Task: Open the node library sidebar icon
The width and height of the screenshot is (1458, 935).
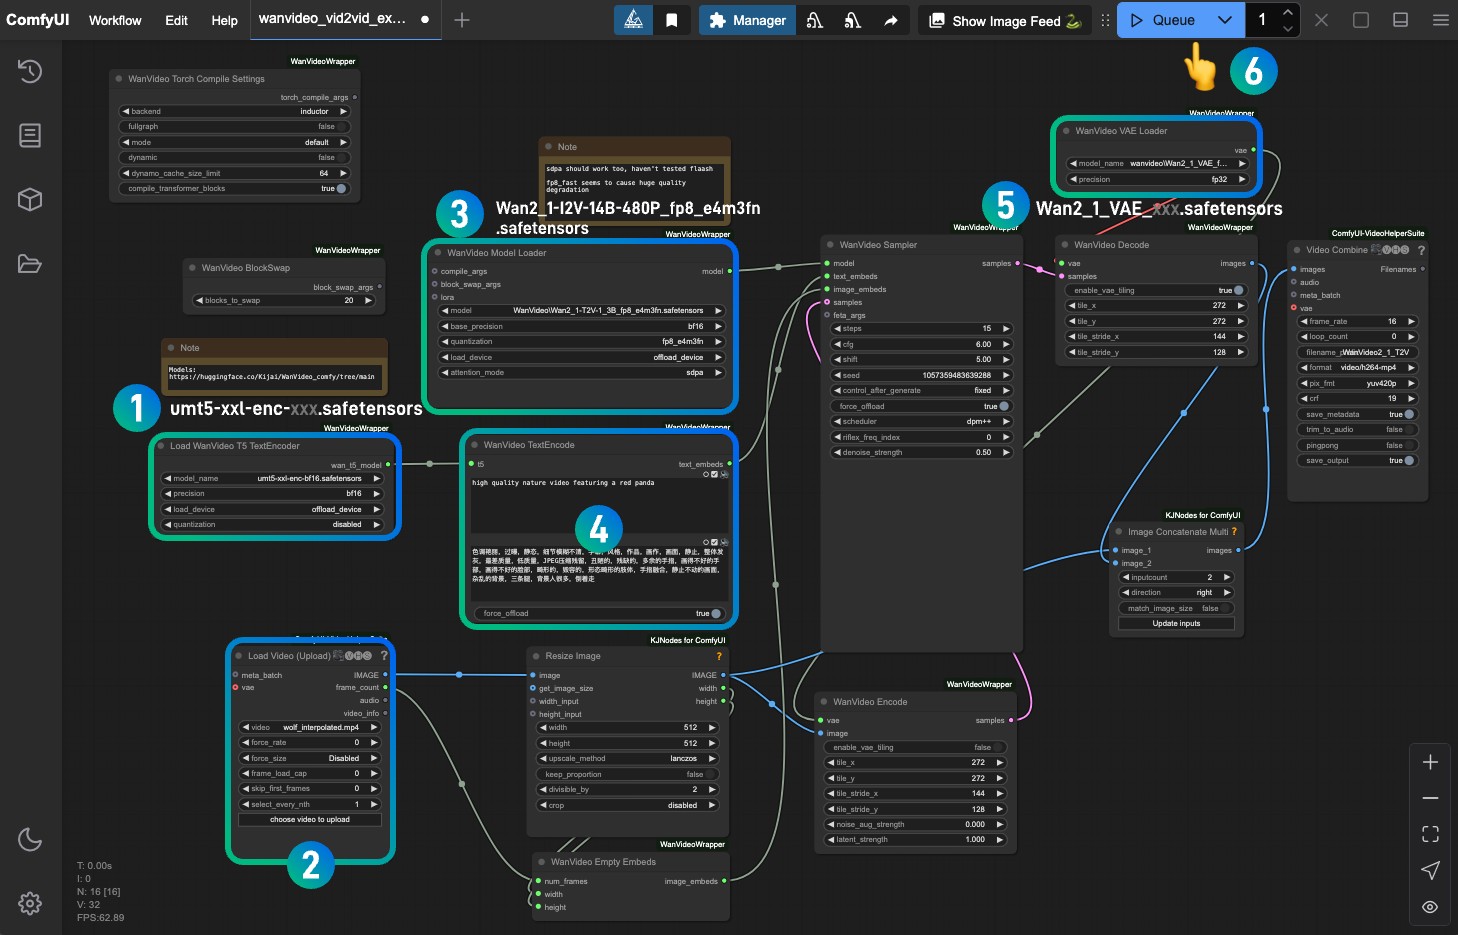Action: [x=30, y=135]
